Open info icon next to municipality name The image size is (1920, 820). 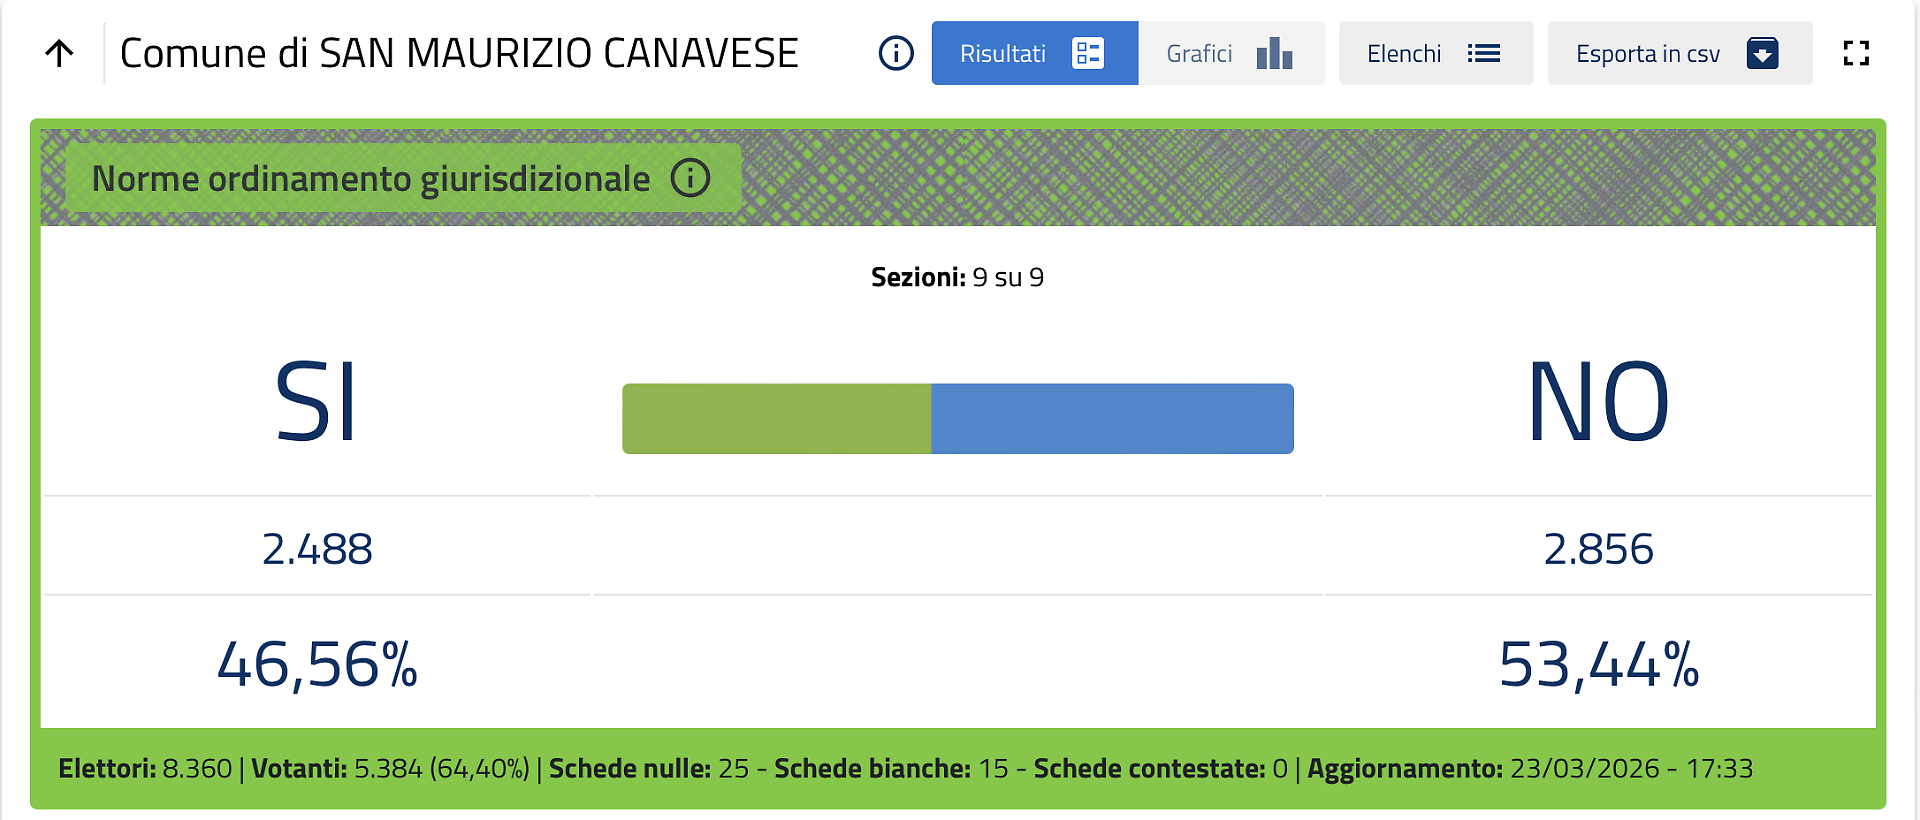click(896, 53)
